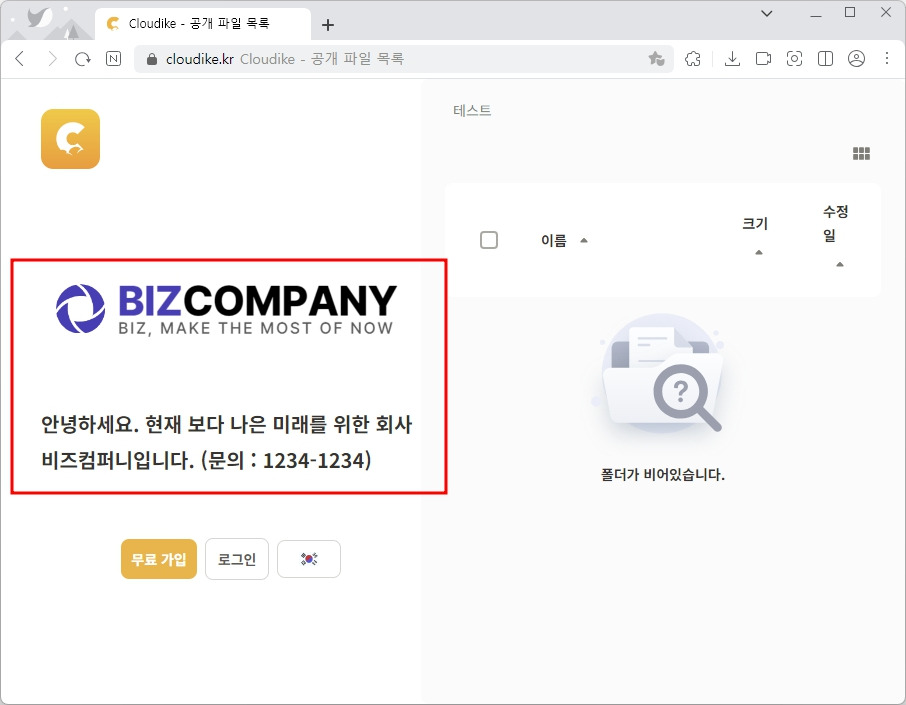The height and width of the screenshot is (705, 906).
Task: Switch to grid view icon
Action: click(861, 153)
